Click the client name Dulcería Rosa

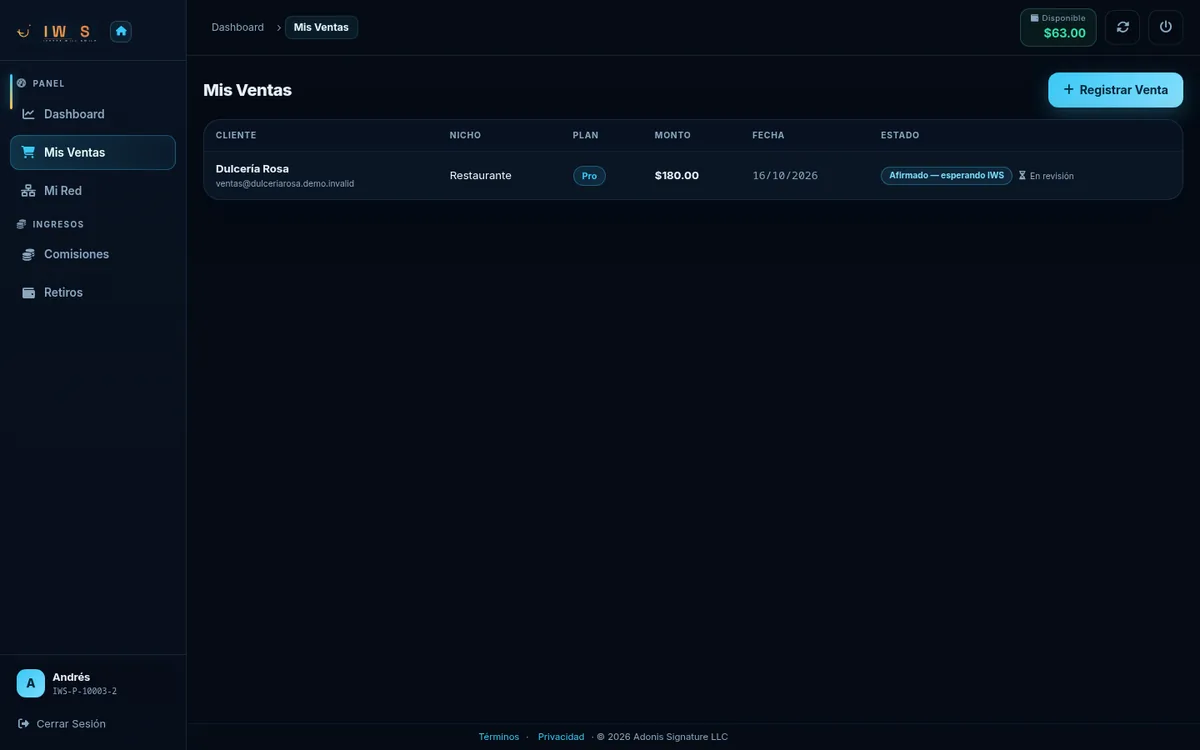[x=252, y=169]
